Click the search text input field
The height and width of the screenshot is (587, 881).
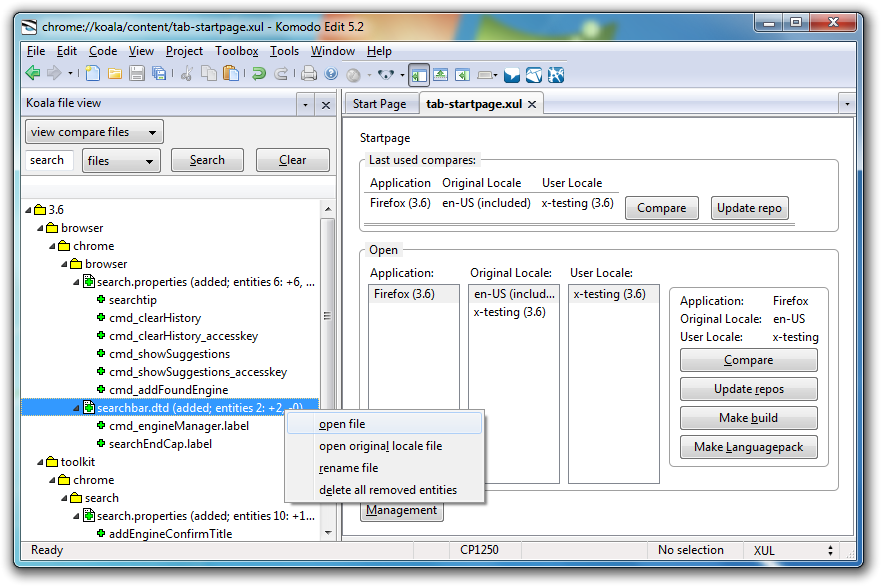point(49,160)
